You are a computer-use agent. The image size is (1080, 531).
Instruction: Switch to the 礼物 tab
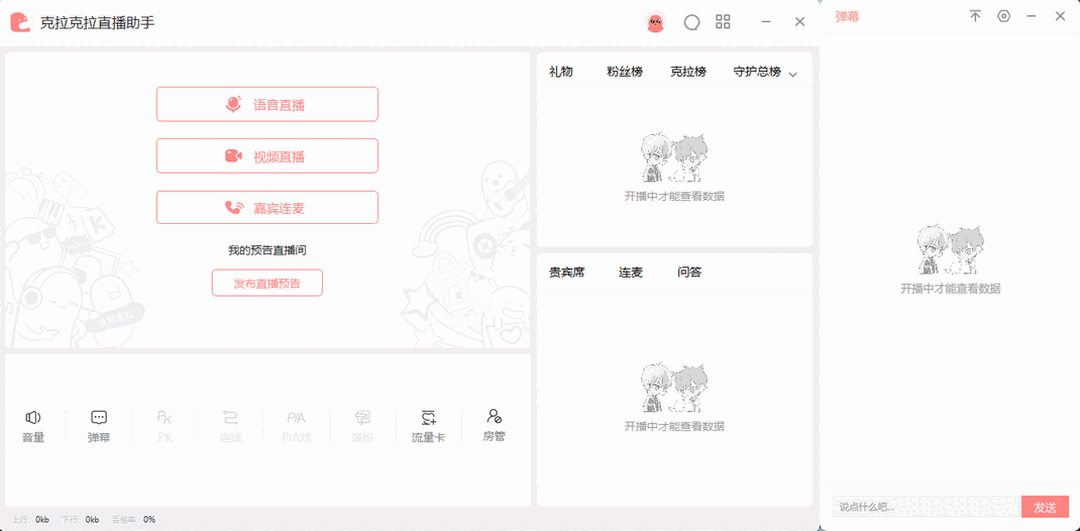click(561, 72)
